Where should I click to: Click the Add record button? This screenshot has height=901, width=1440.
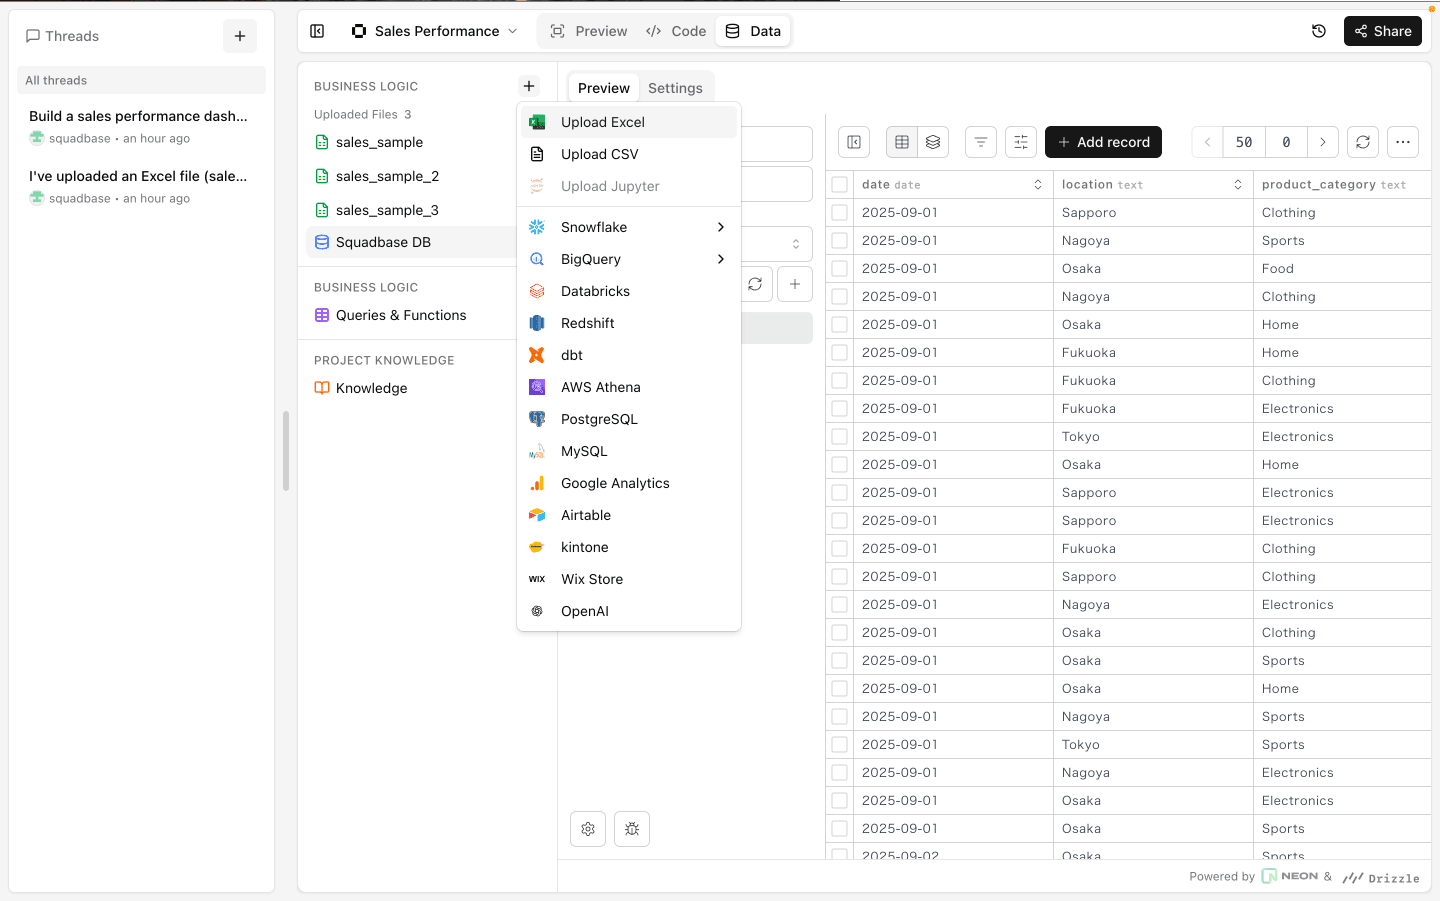click(x=1103, y=142)
